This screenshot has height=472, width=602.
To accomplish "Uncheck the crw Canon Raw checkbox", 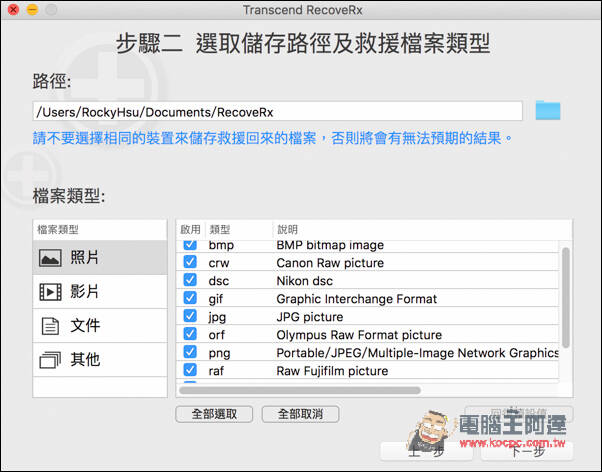I will point(190,262).
